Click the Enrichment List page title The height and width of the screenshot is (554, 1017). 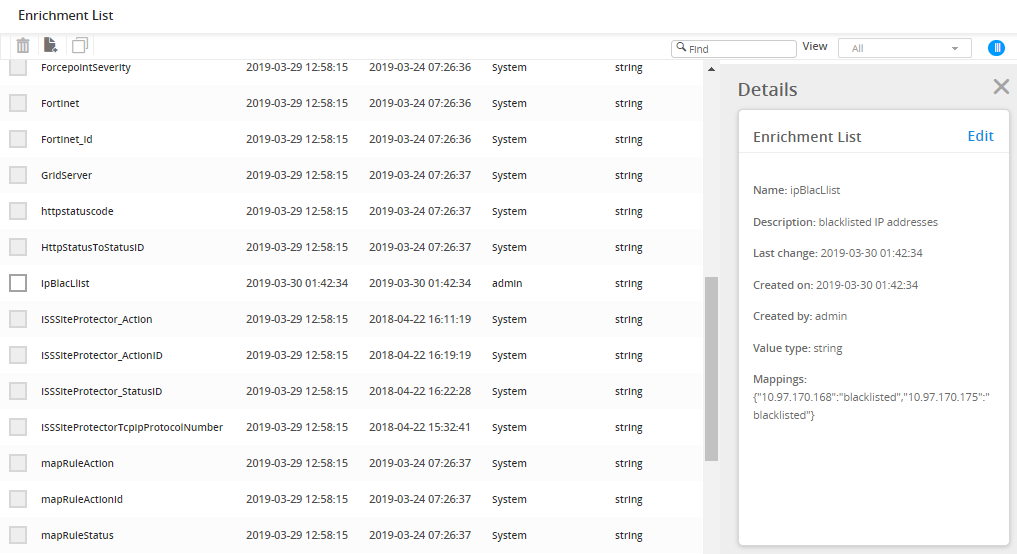(x=66, y=16)
